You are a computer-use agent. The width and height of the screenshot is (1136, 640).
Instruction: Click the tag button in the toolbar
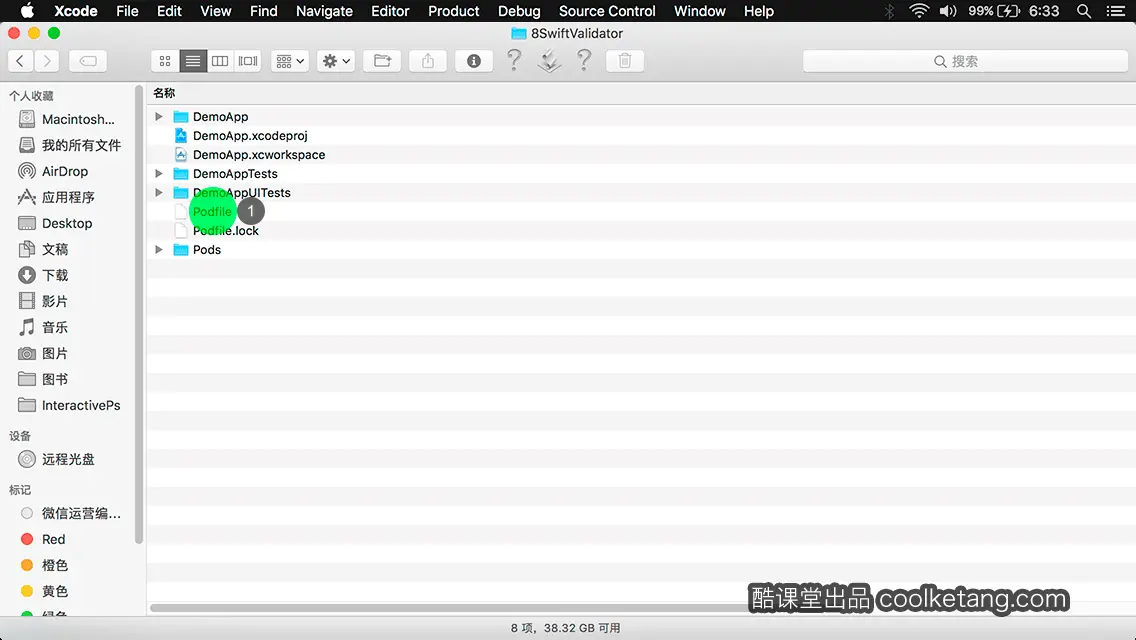[x=88, y=61]
